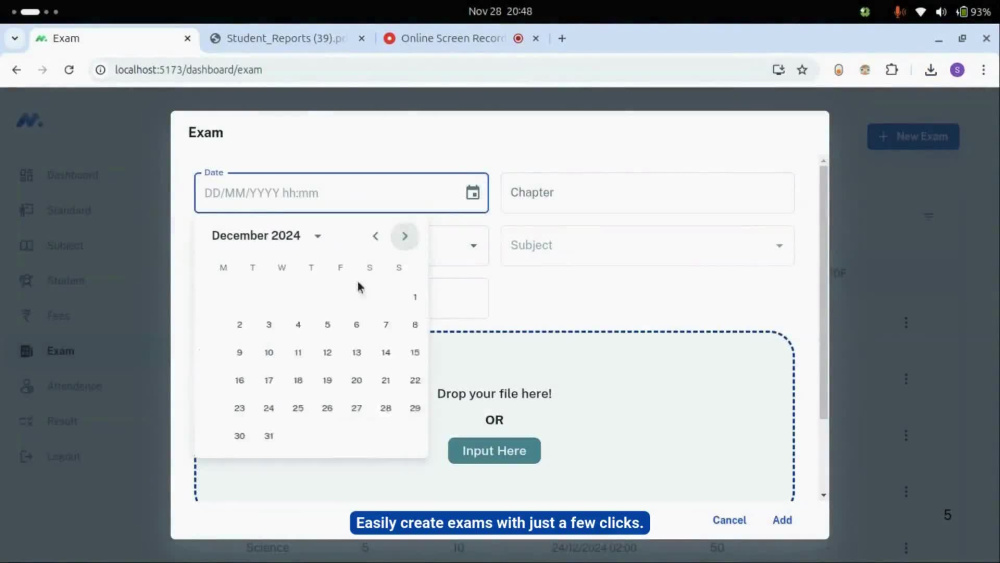The width and height of the screenshot is (1000, 563).
Task: Open the clock showing Nov 28 20:48
Action: (x=500, y=11)
